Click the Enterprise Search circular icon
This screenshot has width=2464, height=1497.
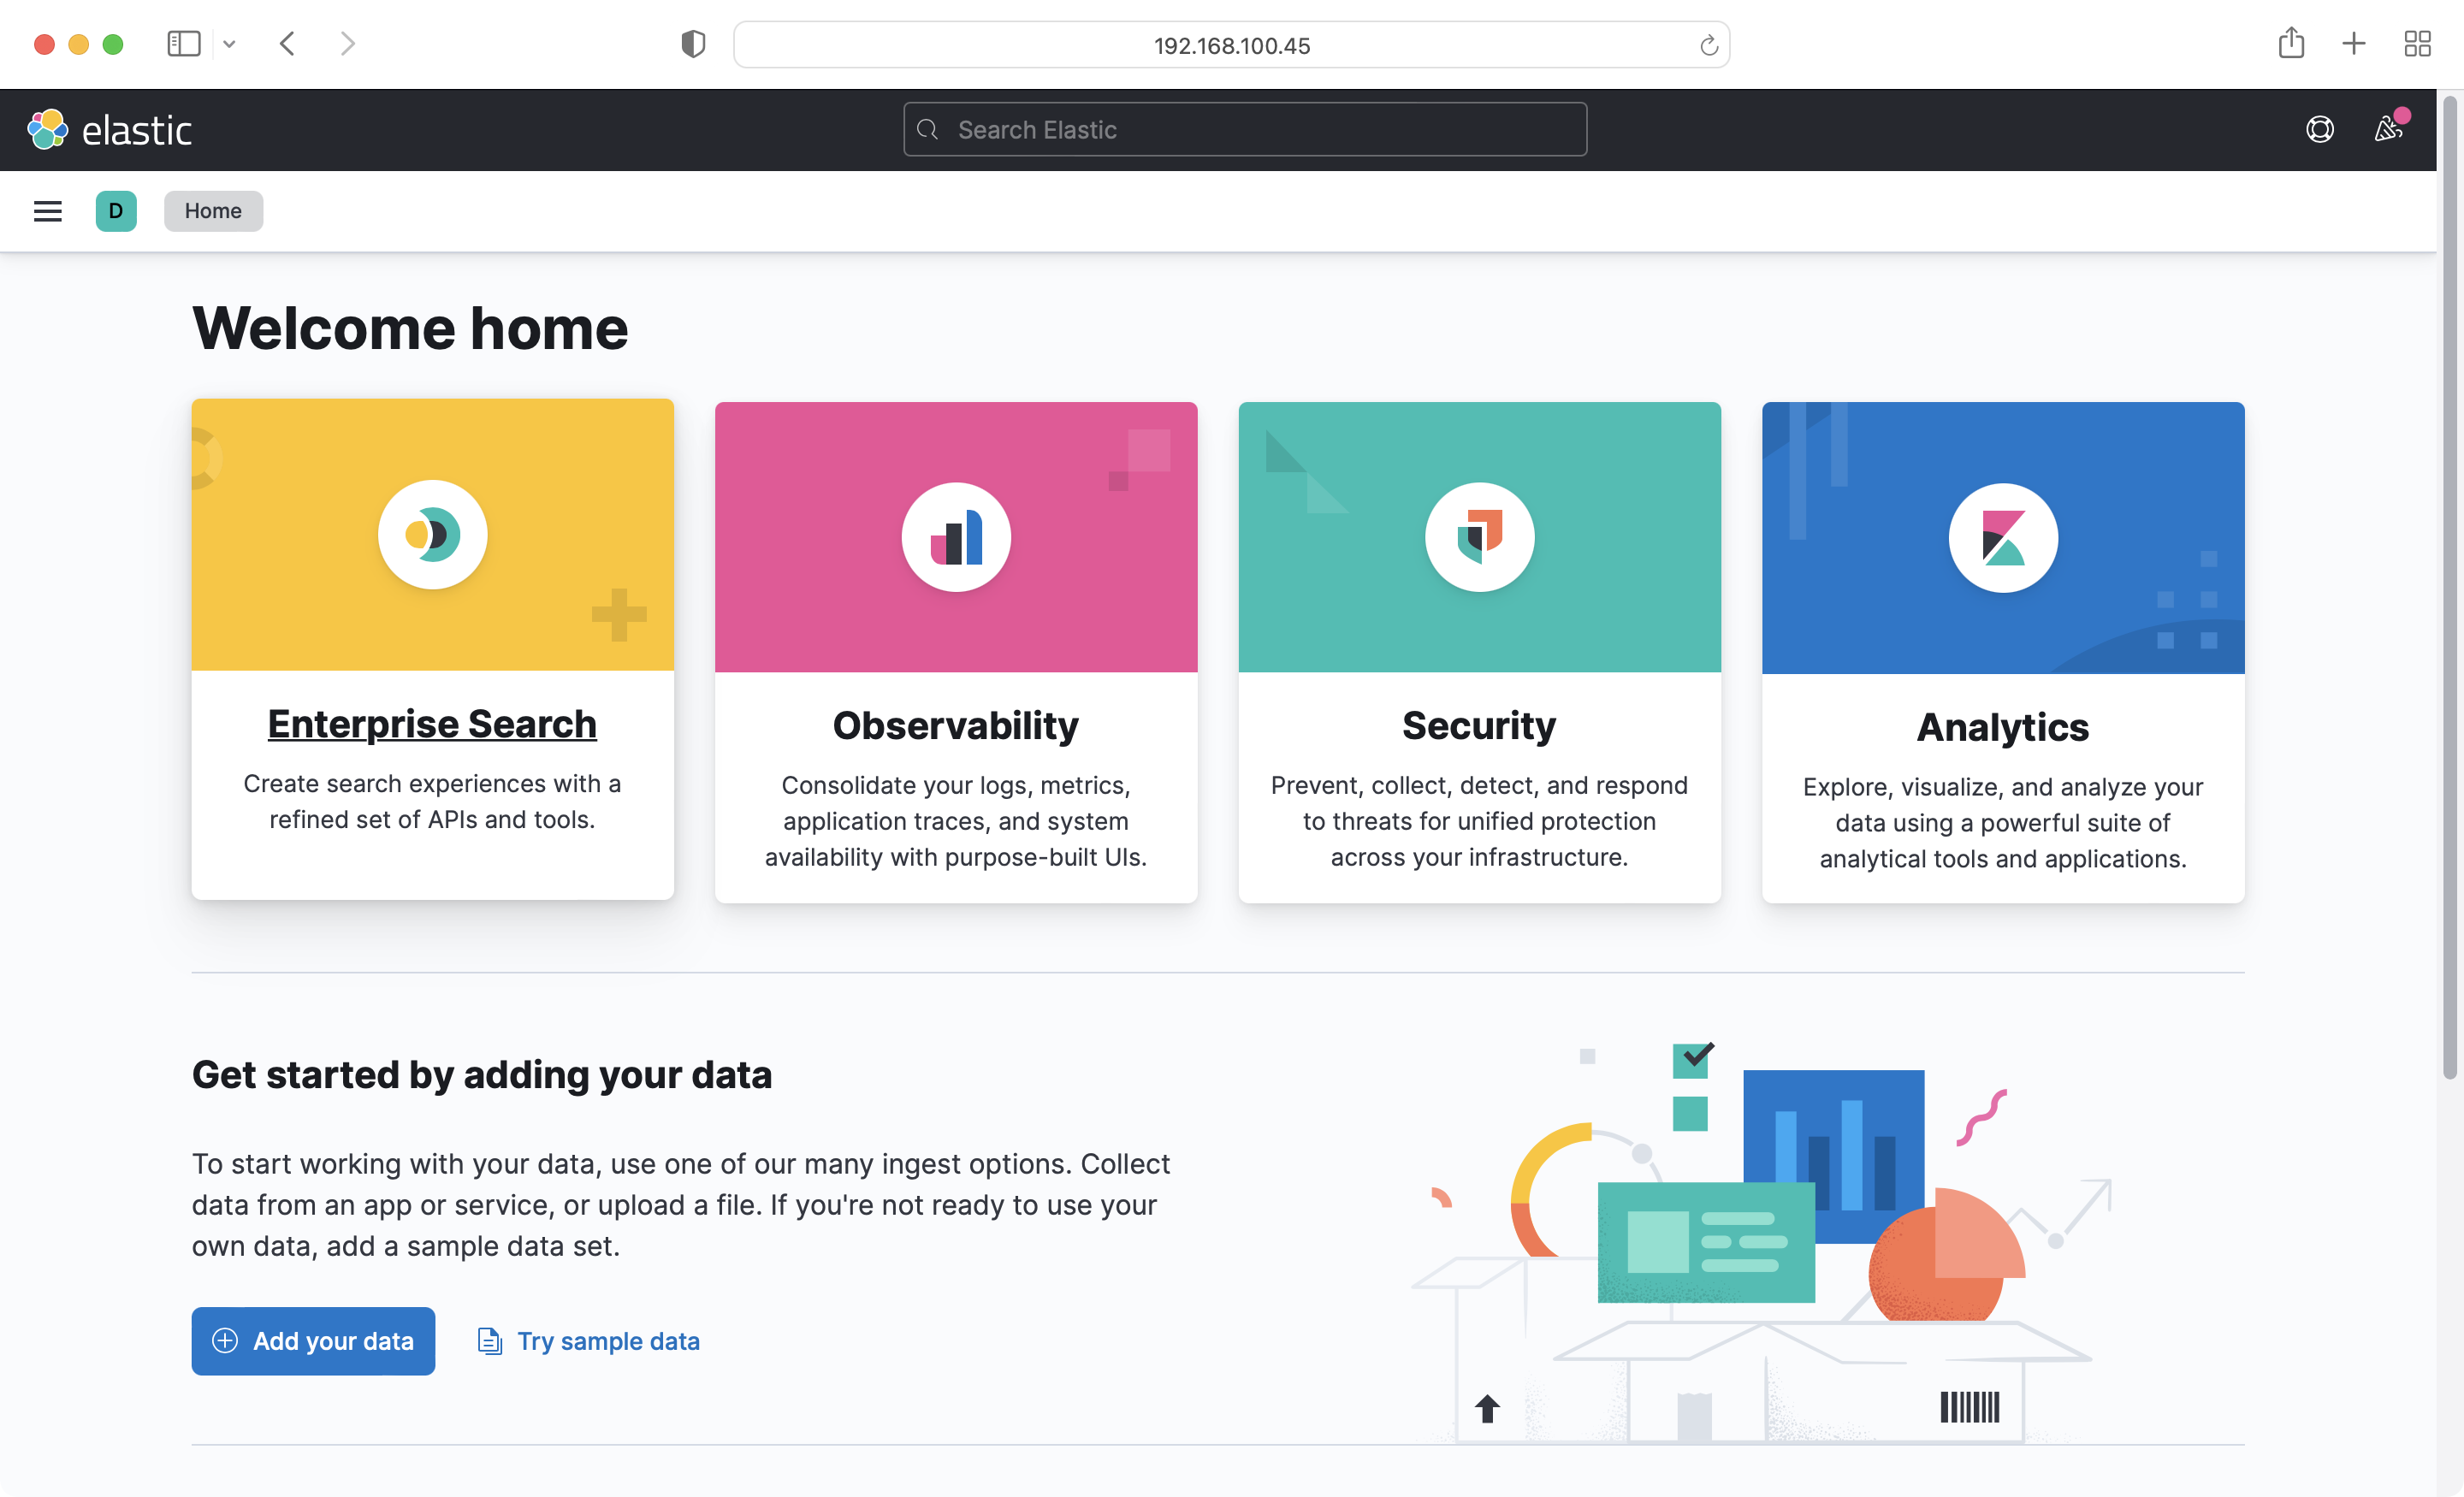[432, 534]
